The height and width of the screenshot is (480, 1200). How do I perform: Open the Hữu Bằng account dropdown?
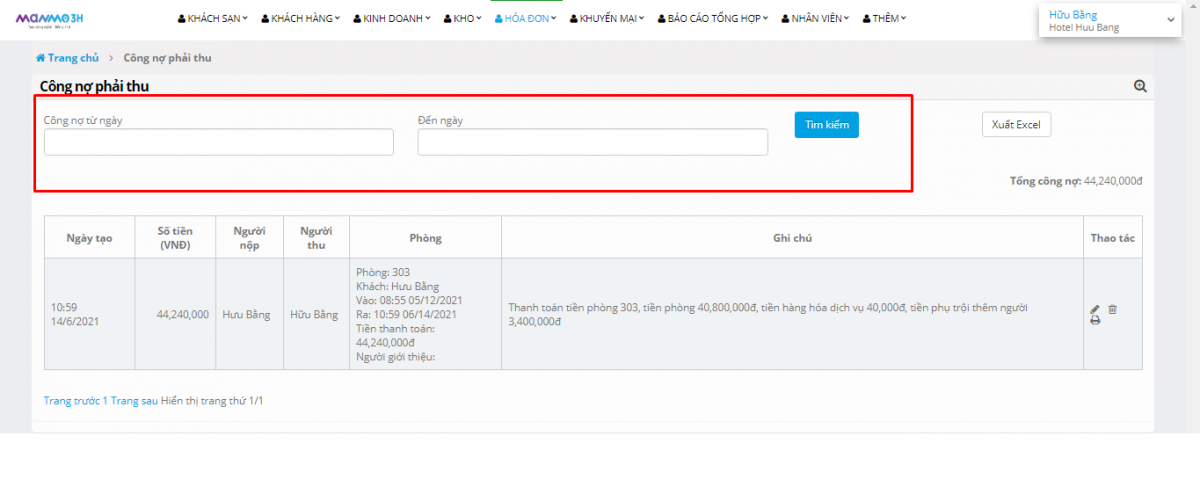[1110, 20]
